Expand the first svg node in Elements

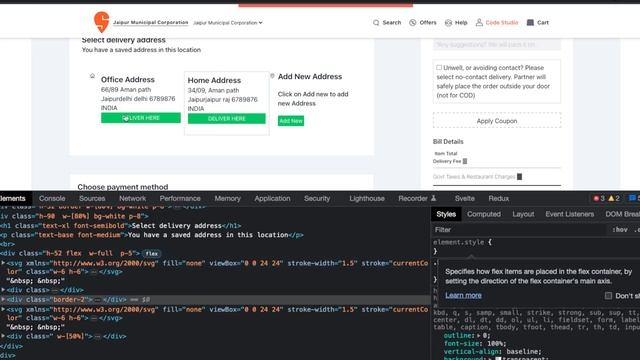coord(3,263)
